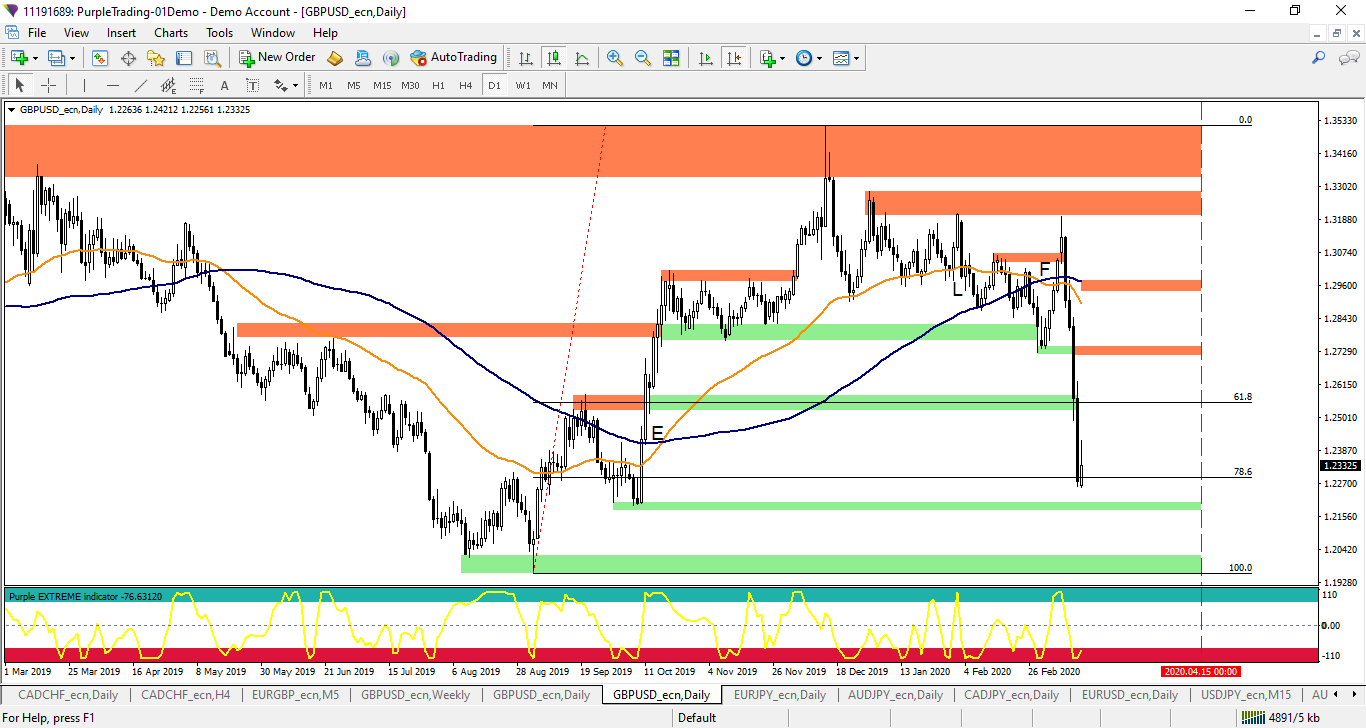Viewport: 1366px width, 728px height.
Task: Toggle the AutoTrading button
Action: 453,58
